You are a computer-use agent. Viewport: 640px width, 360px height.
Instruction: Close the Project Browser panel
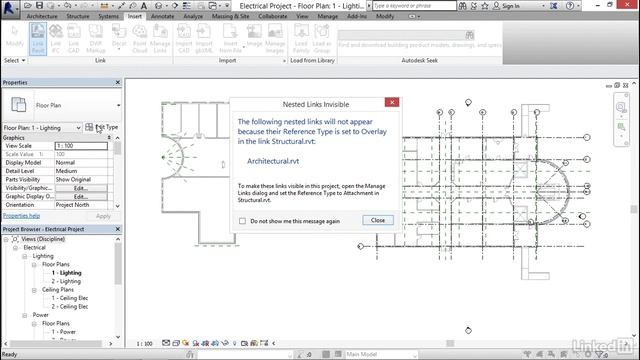[118, 229]
